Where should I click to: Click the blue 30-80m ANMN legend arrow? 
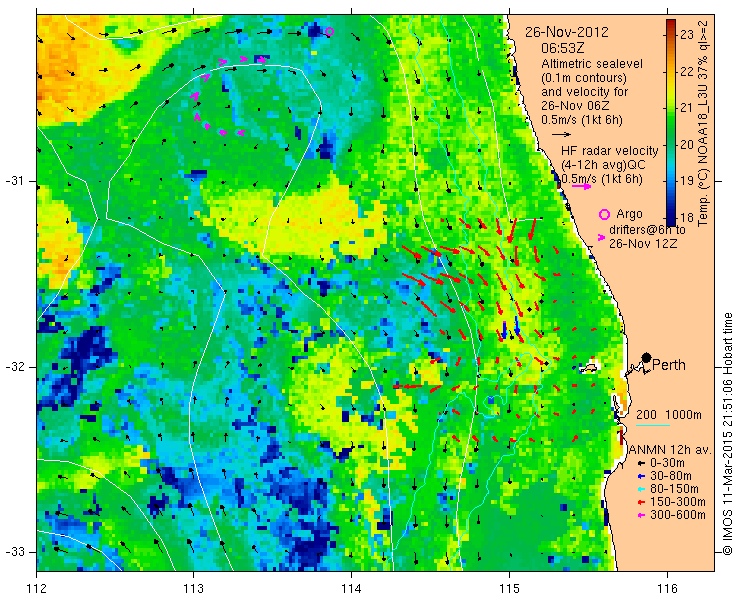point(640,476)
